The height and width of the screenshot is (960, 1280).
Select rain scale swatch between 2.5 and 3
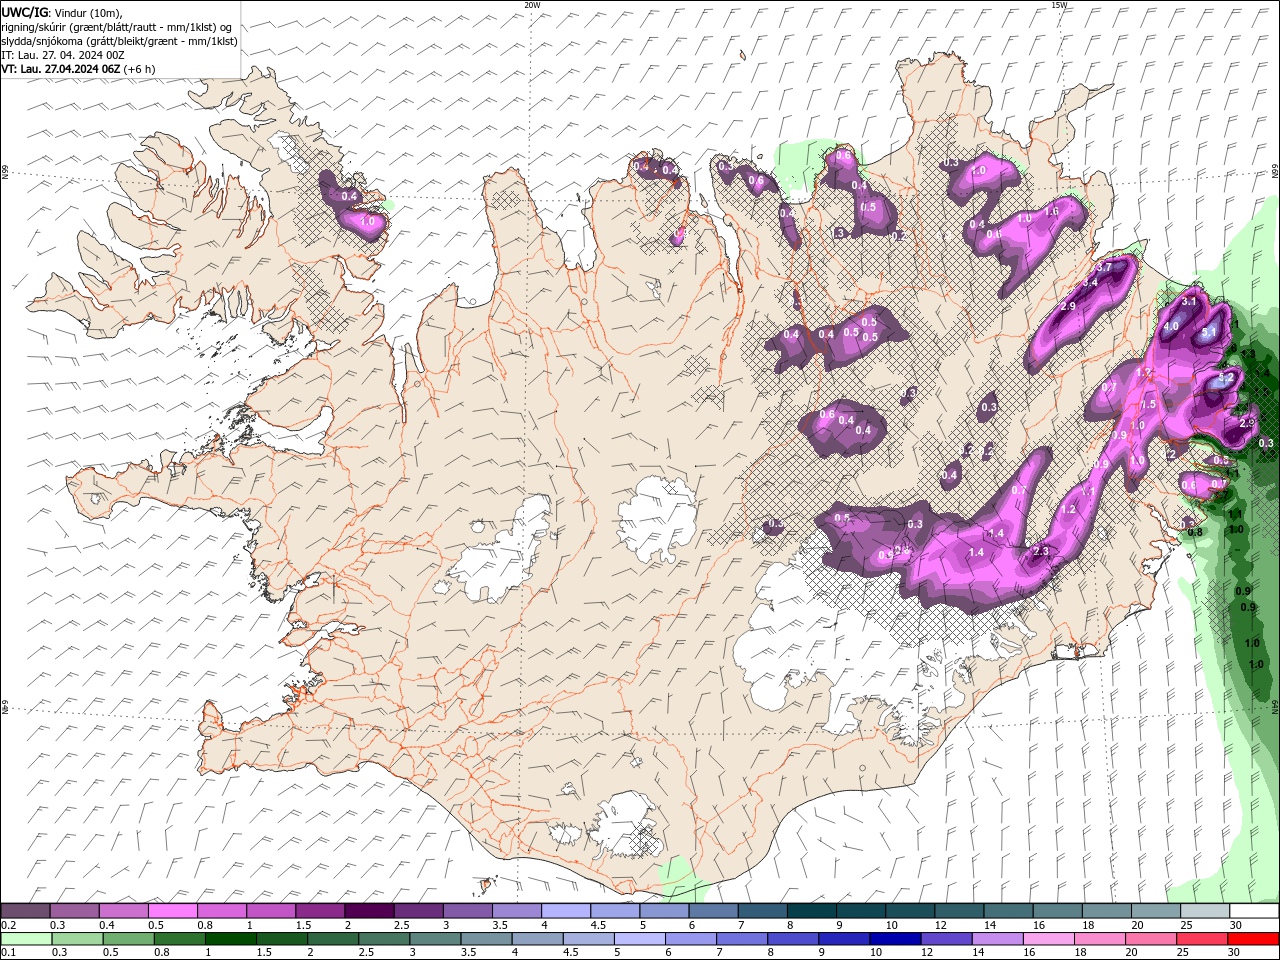(x=383, y=939)
